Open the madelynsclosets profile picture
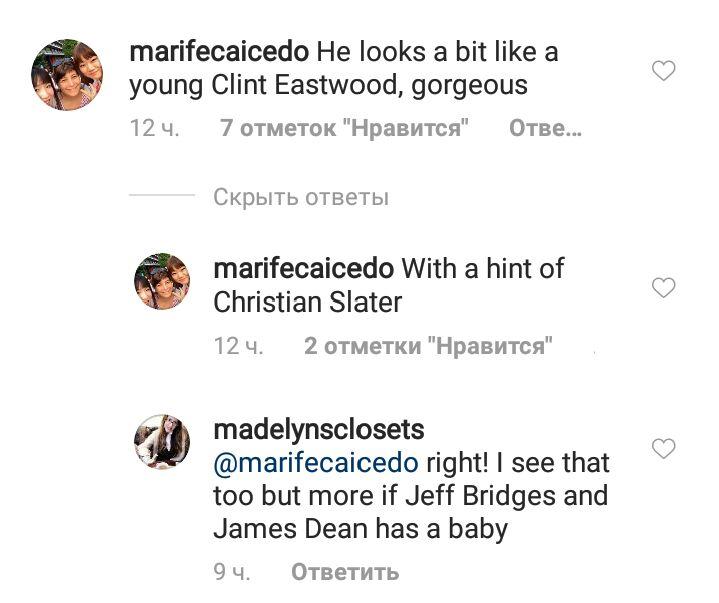The image size is (719, 603). pyautogui.click(x=162, y=440)
